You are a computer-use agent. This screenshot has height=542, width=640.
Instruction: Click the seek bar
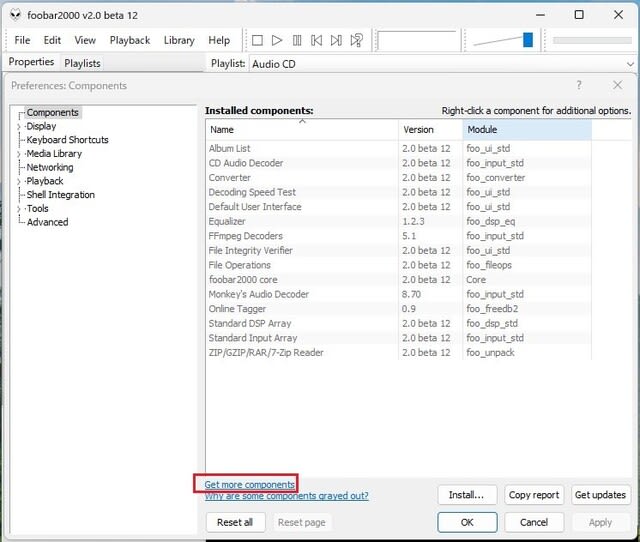pyautogui.click(x=592, y=40)
